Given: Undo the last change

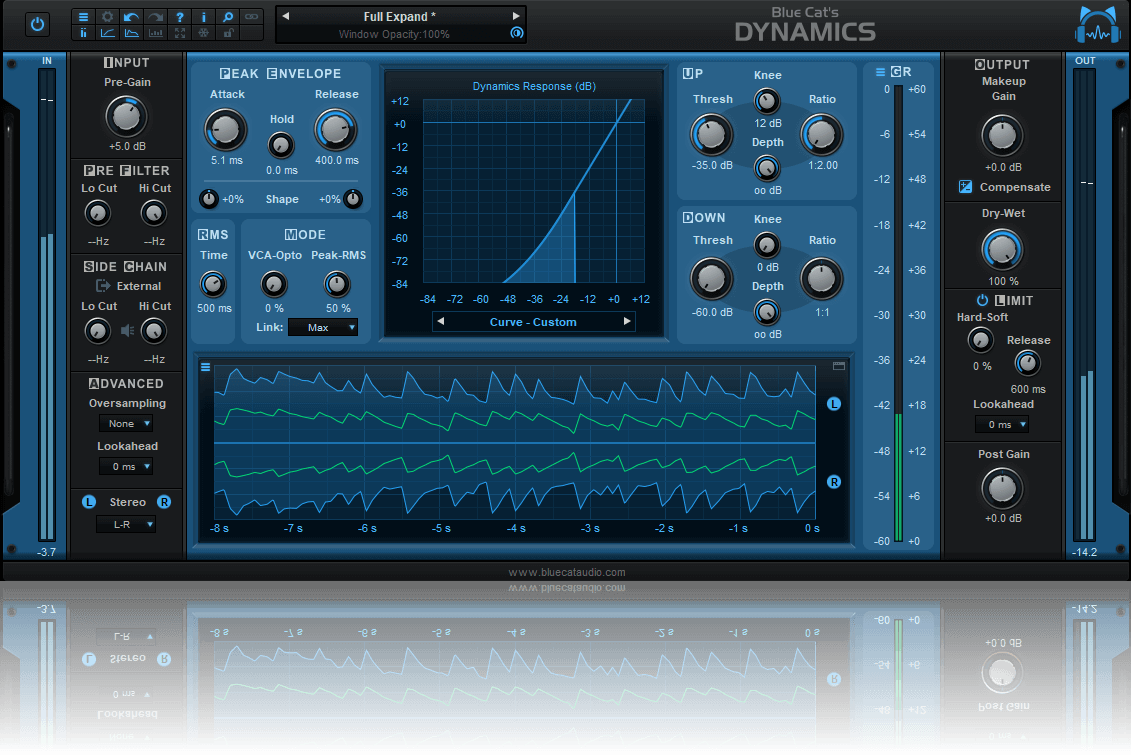Looking at the screenshot, I should click(x=130, y=16).
